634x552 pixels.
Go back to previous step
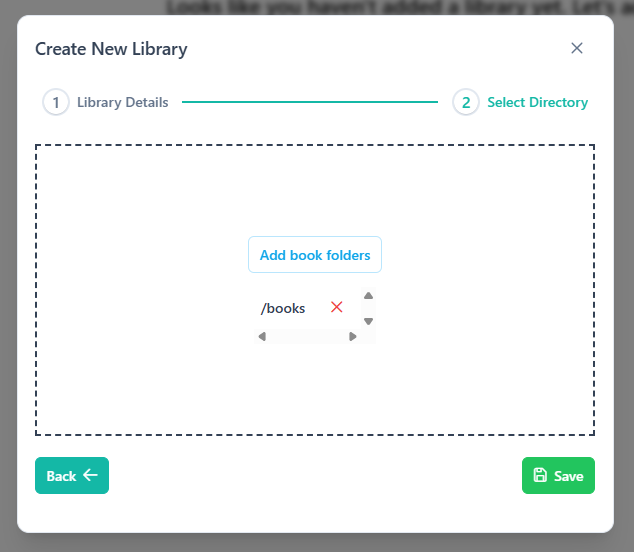tap(72, 476)
